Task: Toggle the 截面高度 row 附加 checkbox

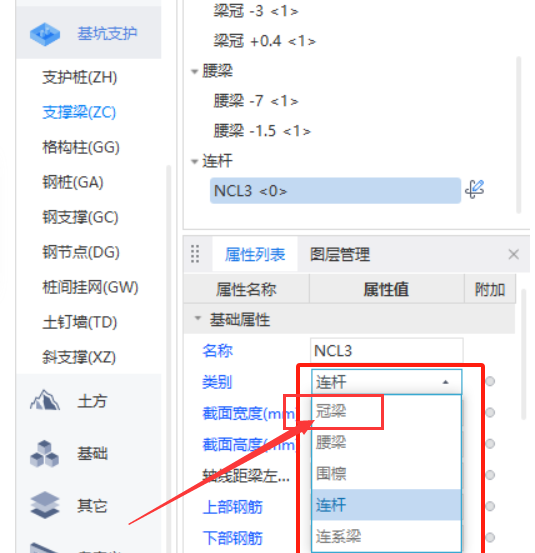Action: (x=490, y=444)
